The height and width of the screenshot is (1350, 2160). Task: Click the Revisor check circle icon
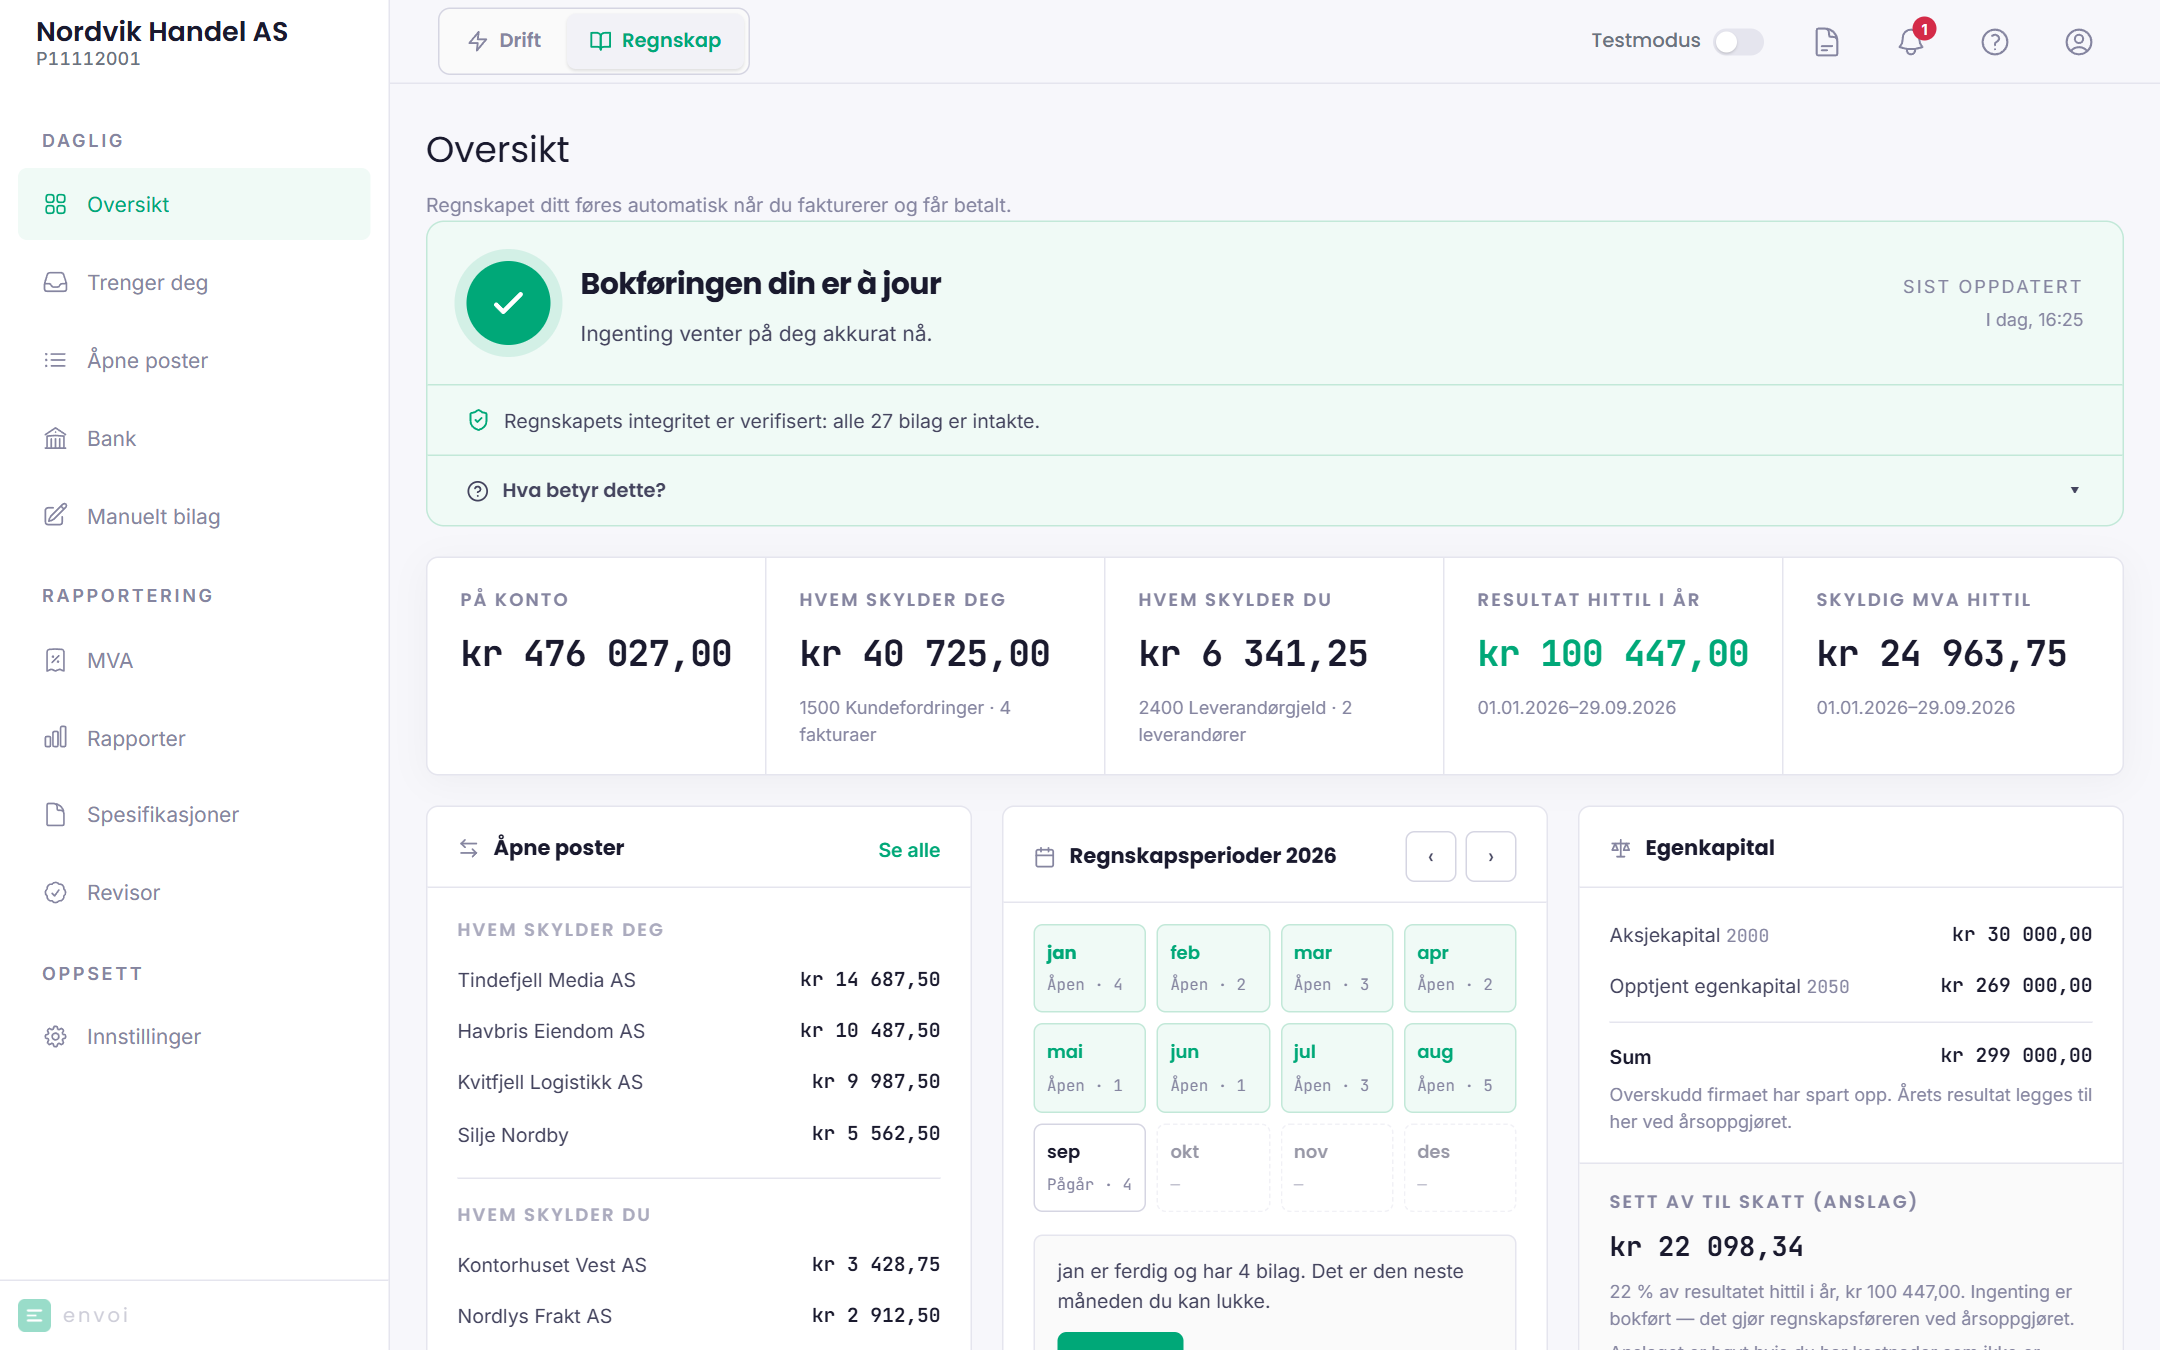pos(56,892)
